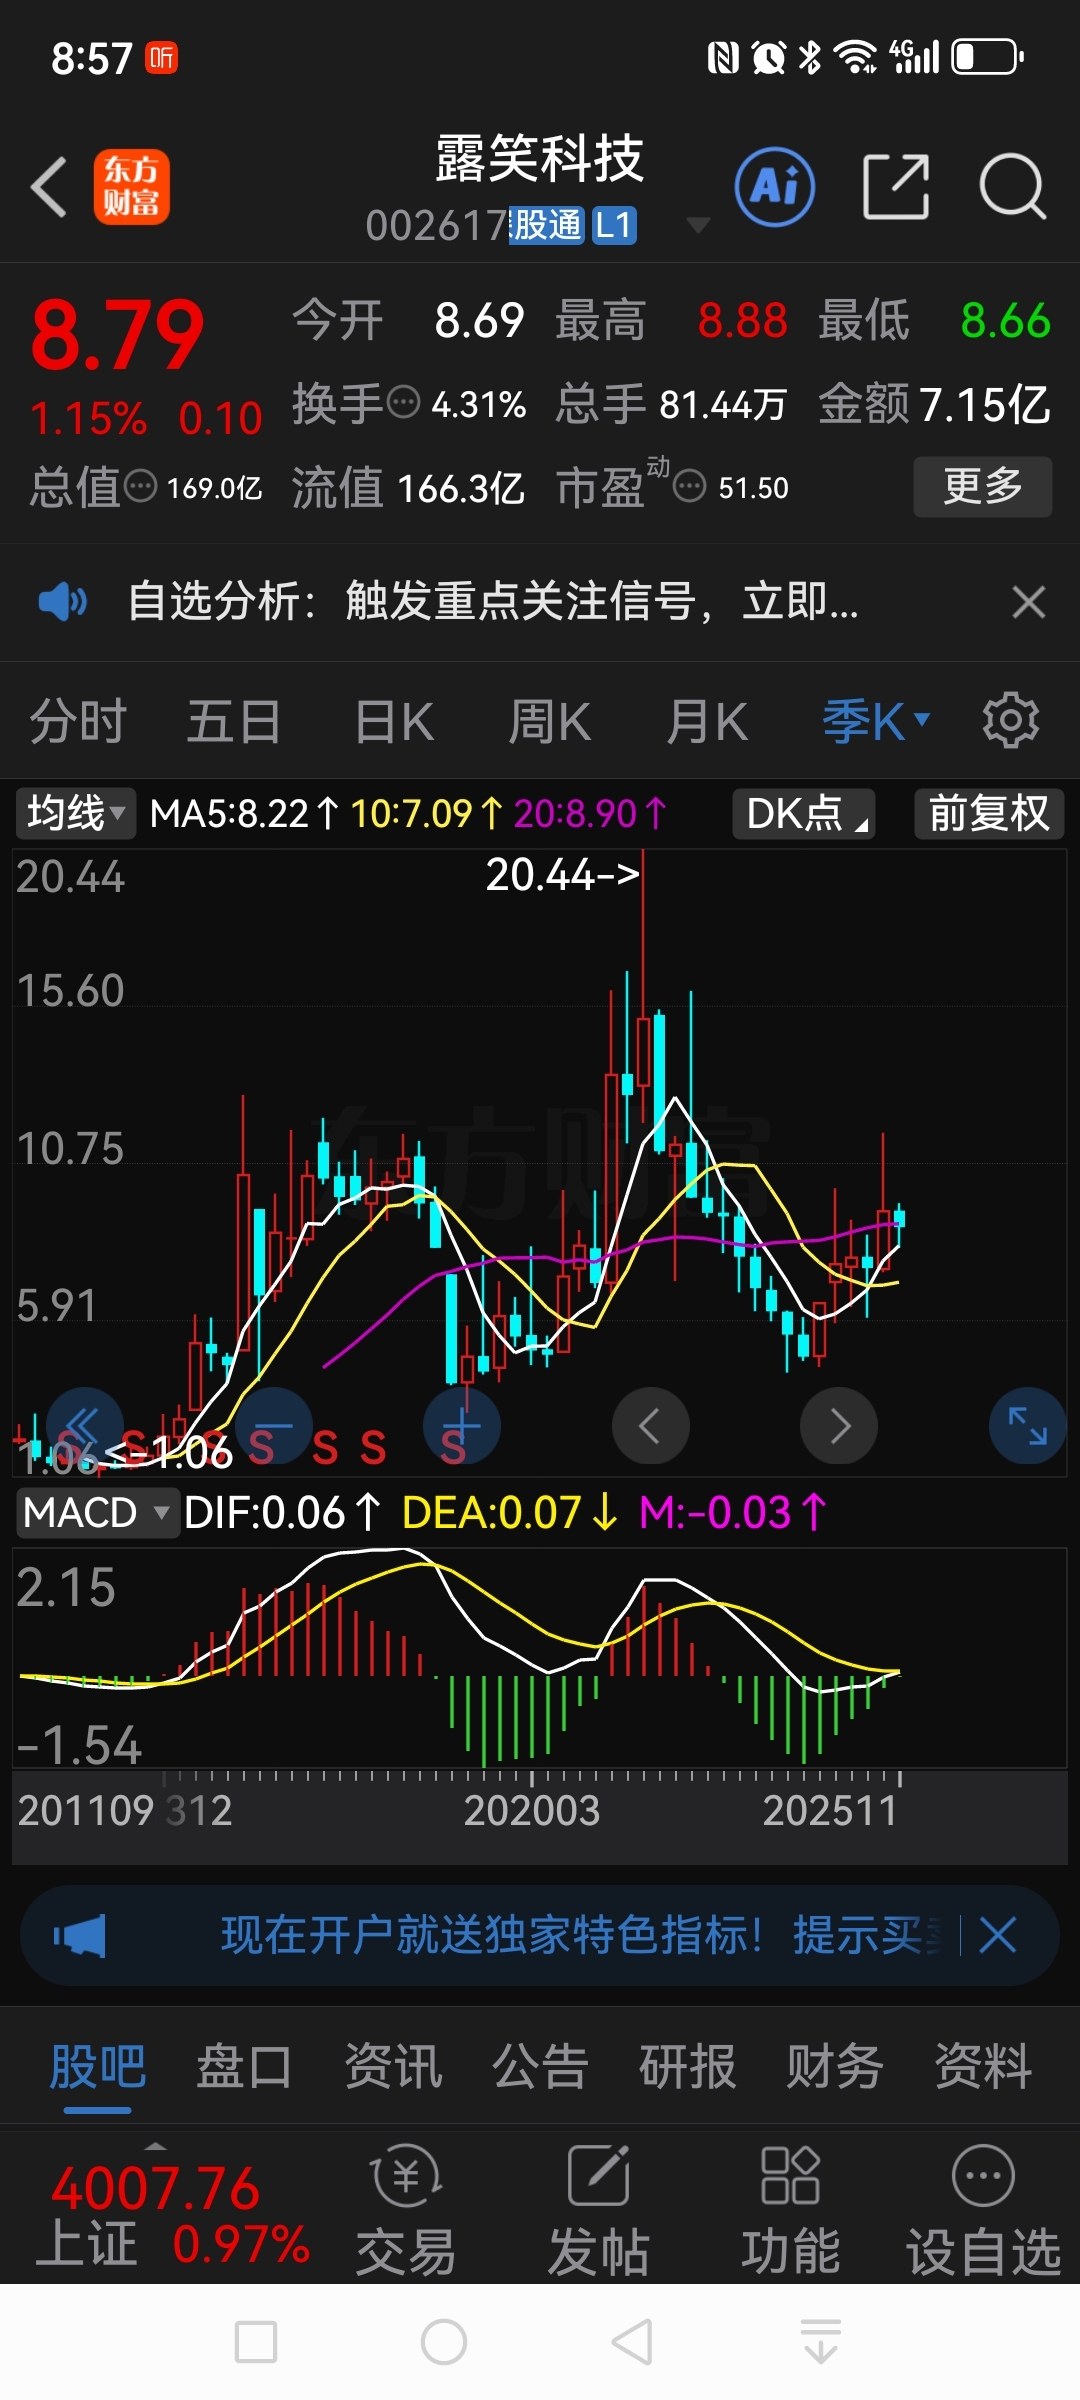Open the DK点 dropdown

(x=804, y=813)
